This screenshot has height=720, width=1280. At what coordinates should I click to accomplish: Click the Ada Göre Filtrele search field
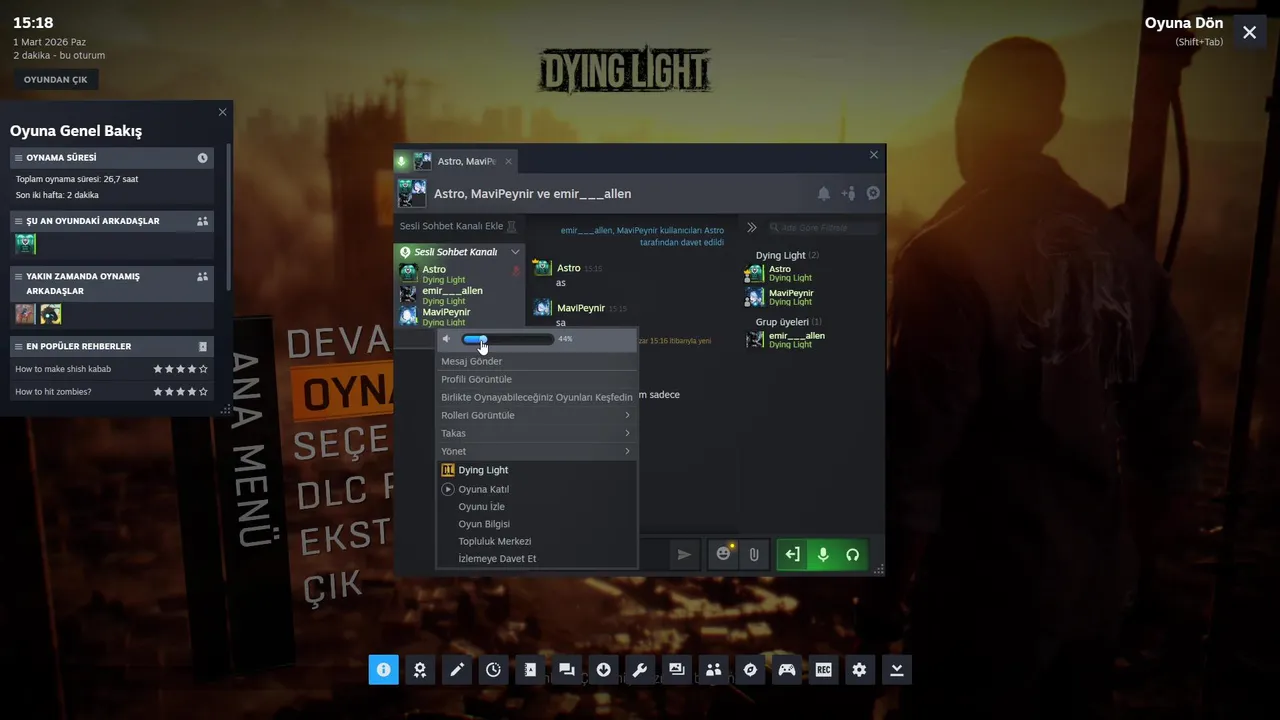tap(824, 228)
